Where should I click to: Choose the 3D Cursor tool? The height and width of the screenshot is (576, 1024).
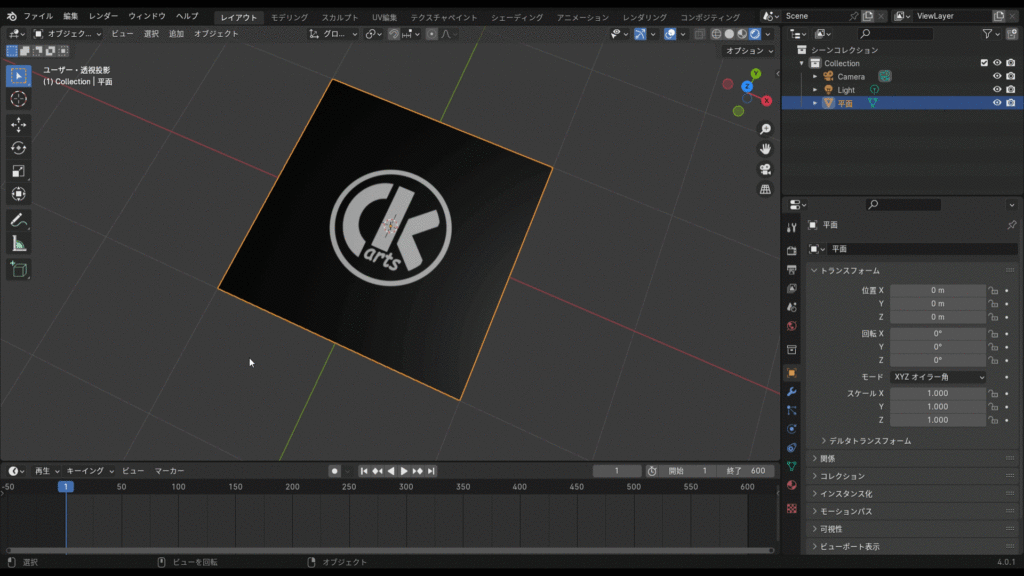[x=18, y=99]
